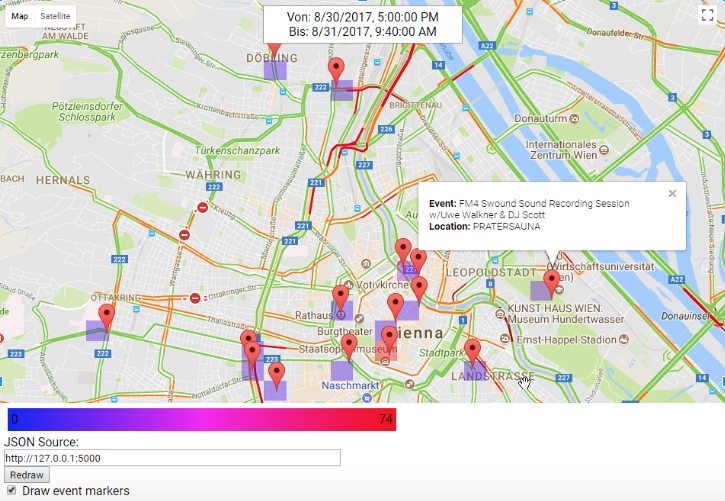Click the PRATERSAUNA location text

tap(506, 226)
